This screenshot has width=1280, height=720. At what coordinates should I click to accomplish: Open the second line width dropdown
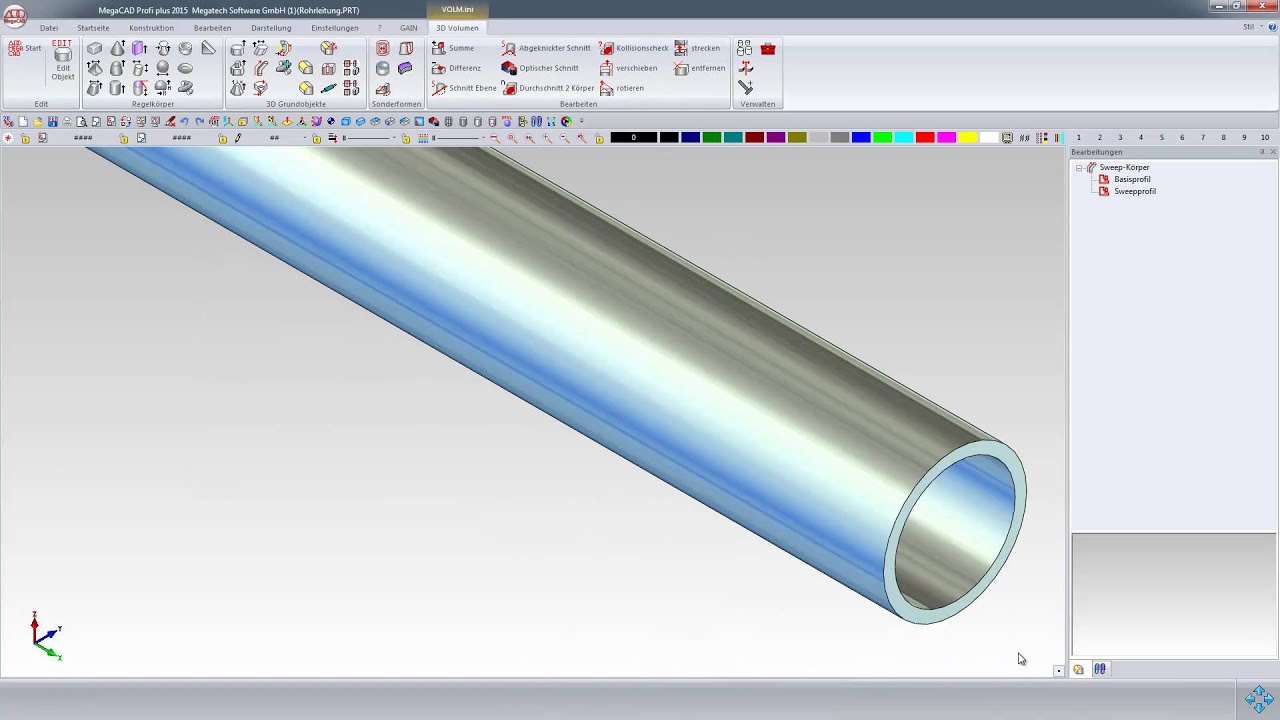coord(483,138)
